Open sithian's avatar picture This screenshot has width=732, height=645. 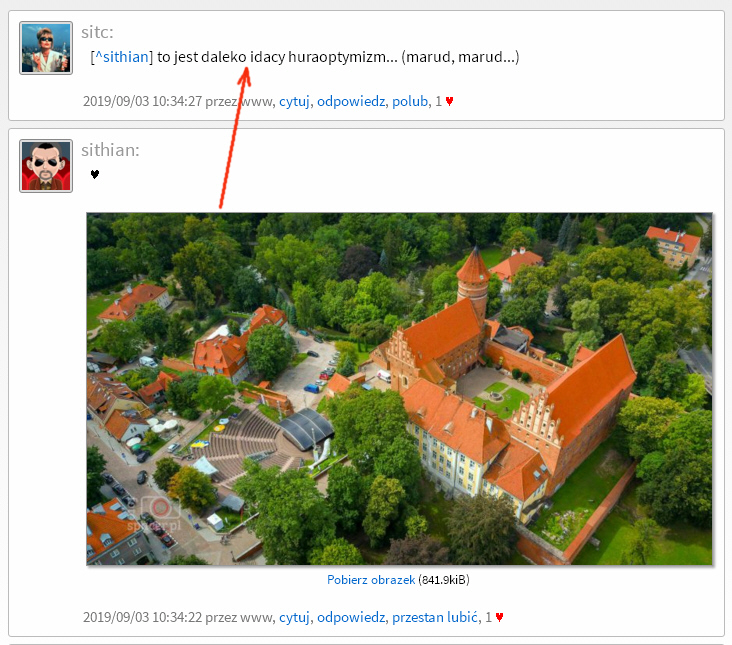(46, 166)
